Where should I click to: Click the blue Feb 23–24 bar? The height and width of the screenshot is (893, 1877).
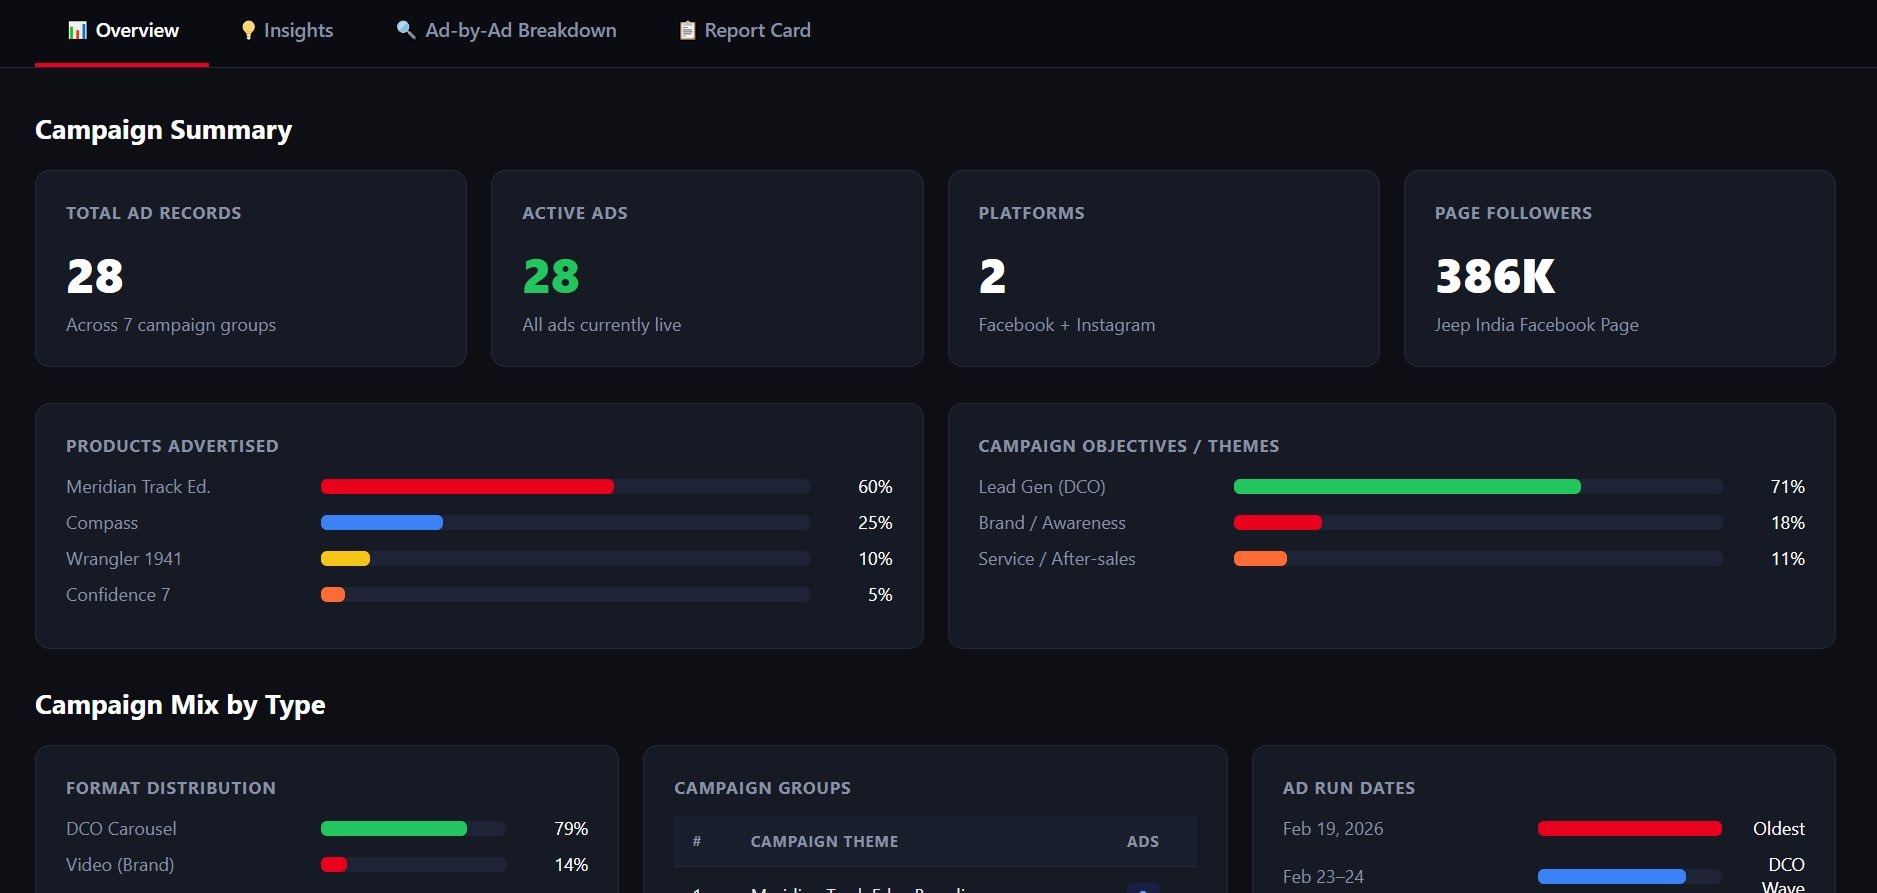(x=1611, y=877)
